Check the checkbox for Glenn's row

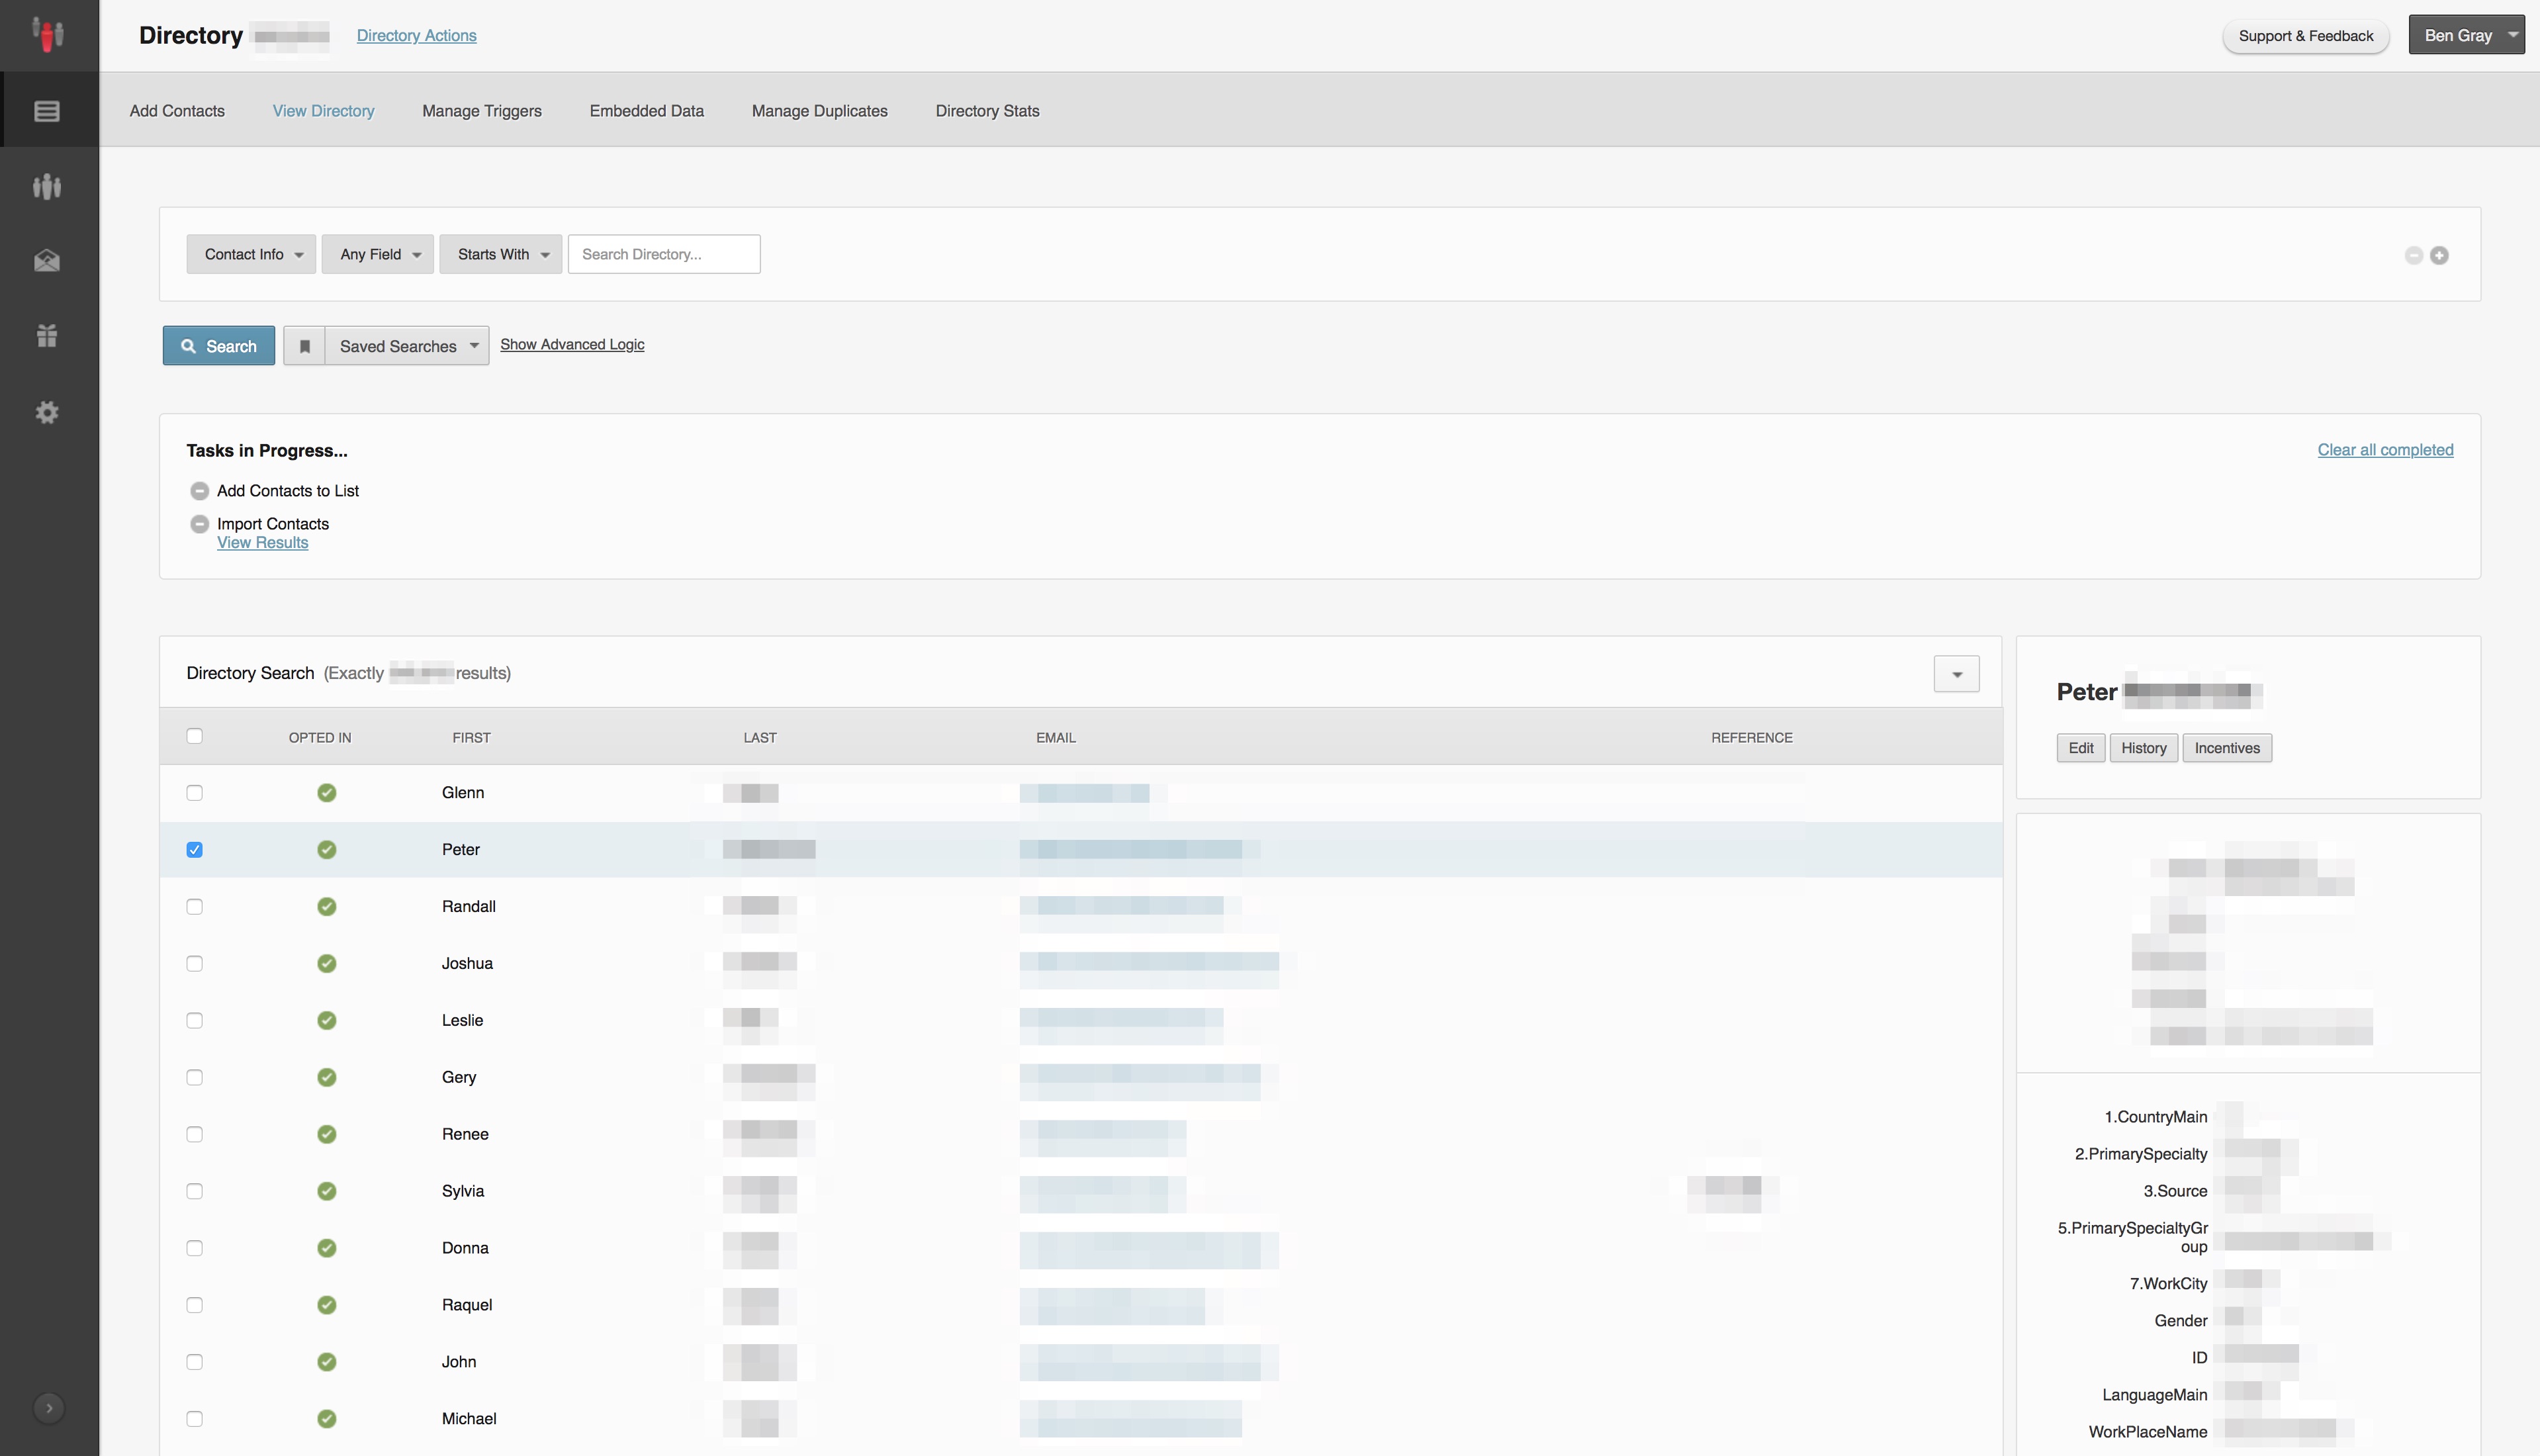click(x=195, y=792)
